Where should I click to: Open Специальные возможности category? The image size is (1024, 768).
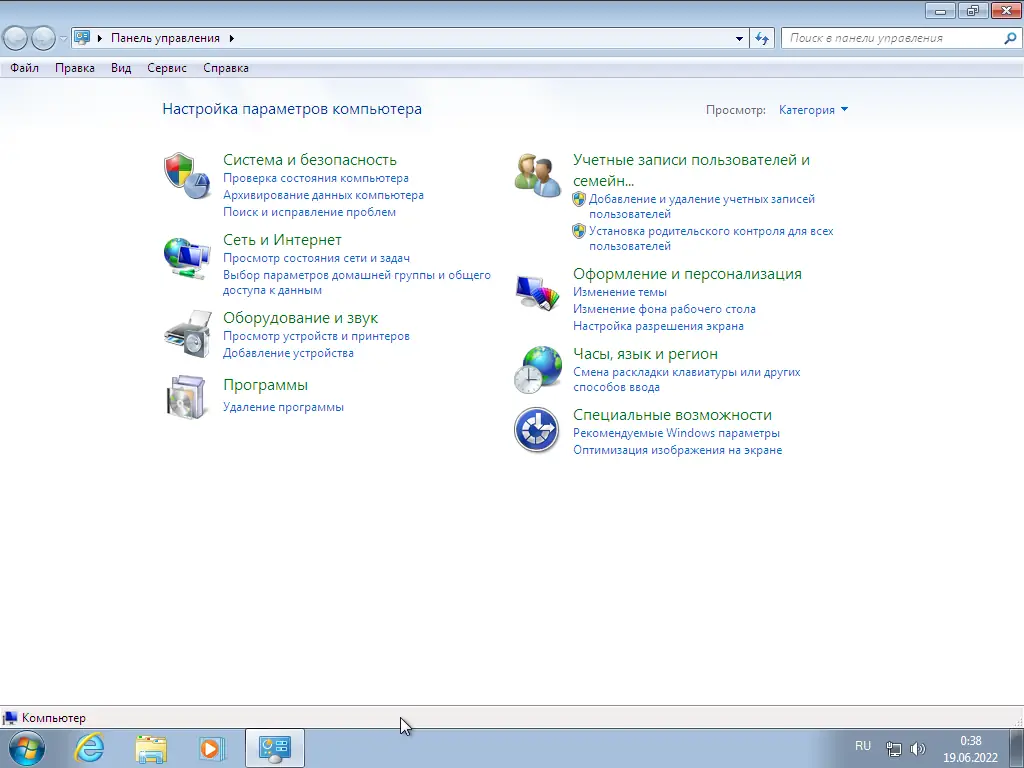(x=672, y=415)
